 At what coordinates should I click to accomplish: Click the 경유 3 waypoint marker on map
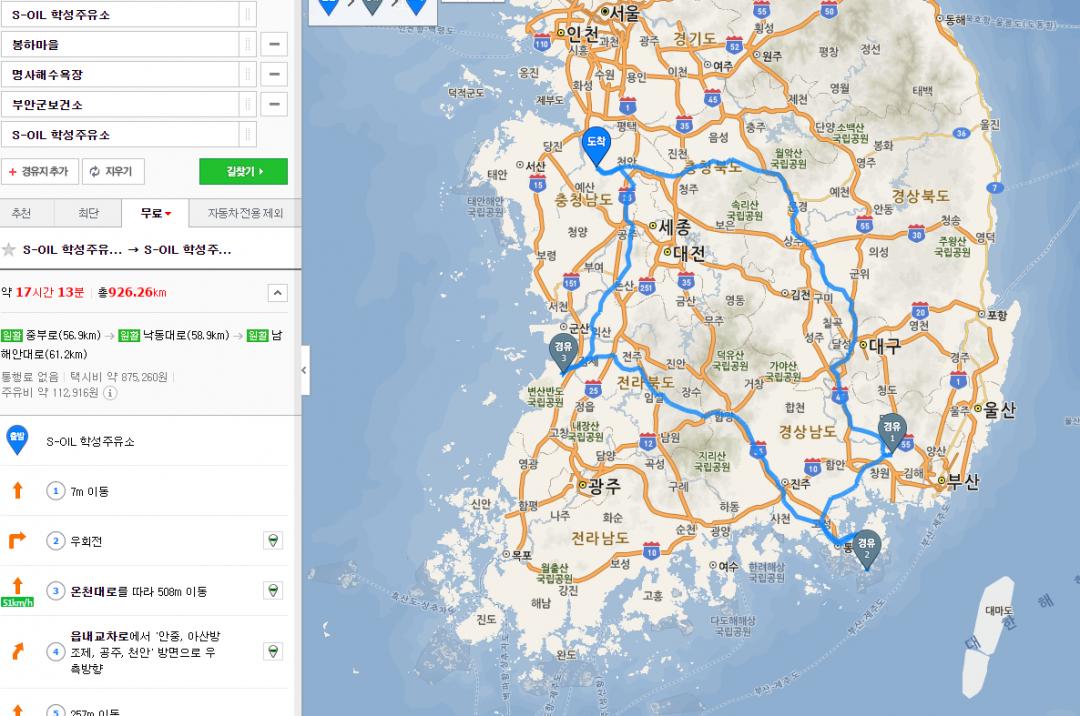click(564, 351)
